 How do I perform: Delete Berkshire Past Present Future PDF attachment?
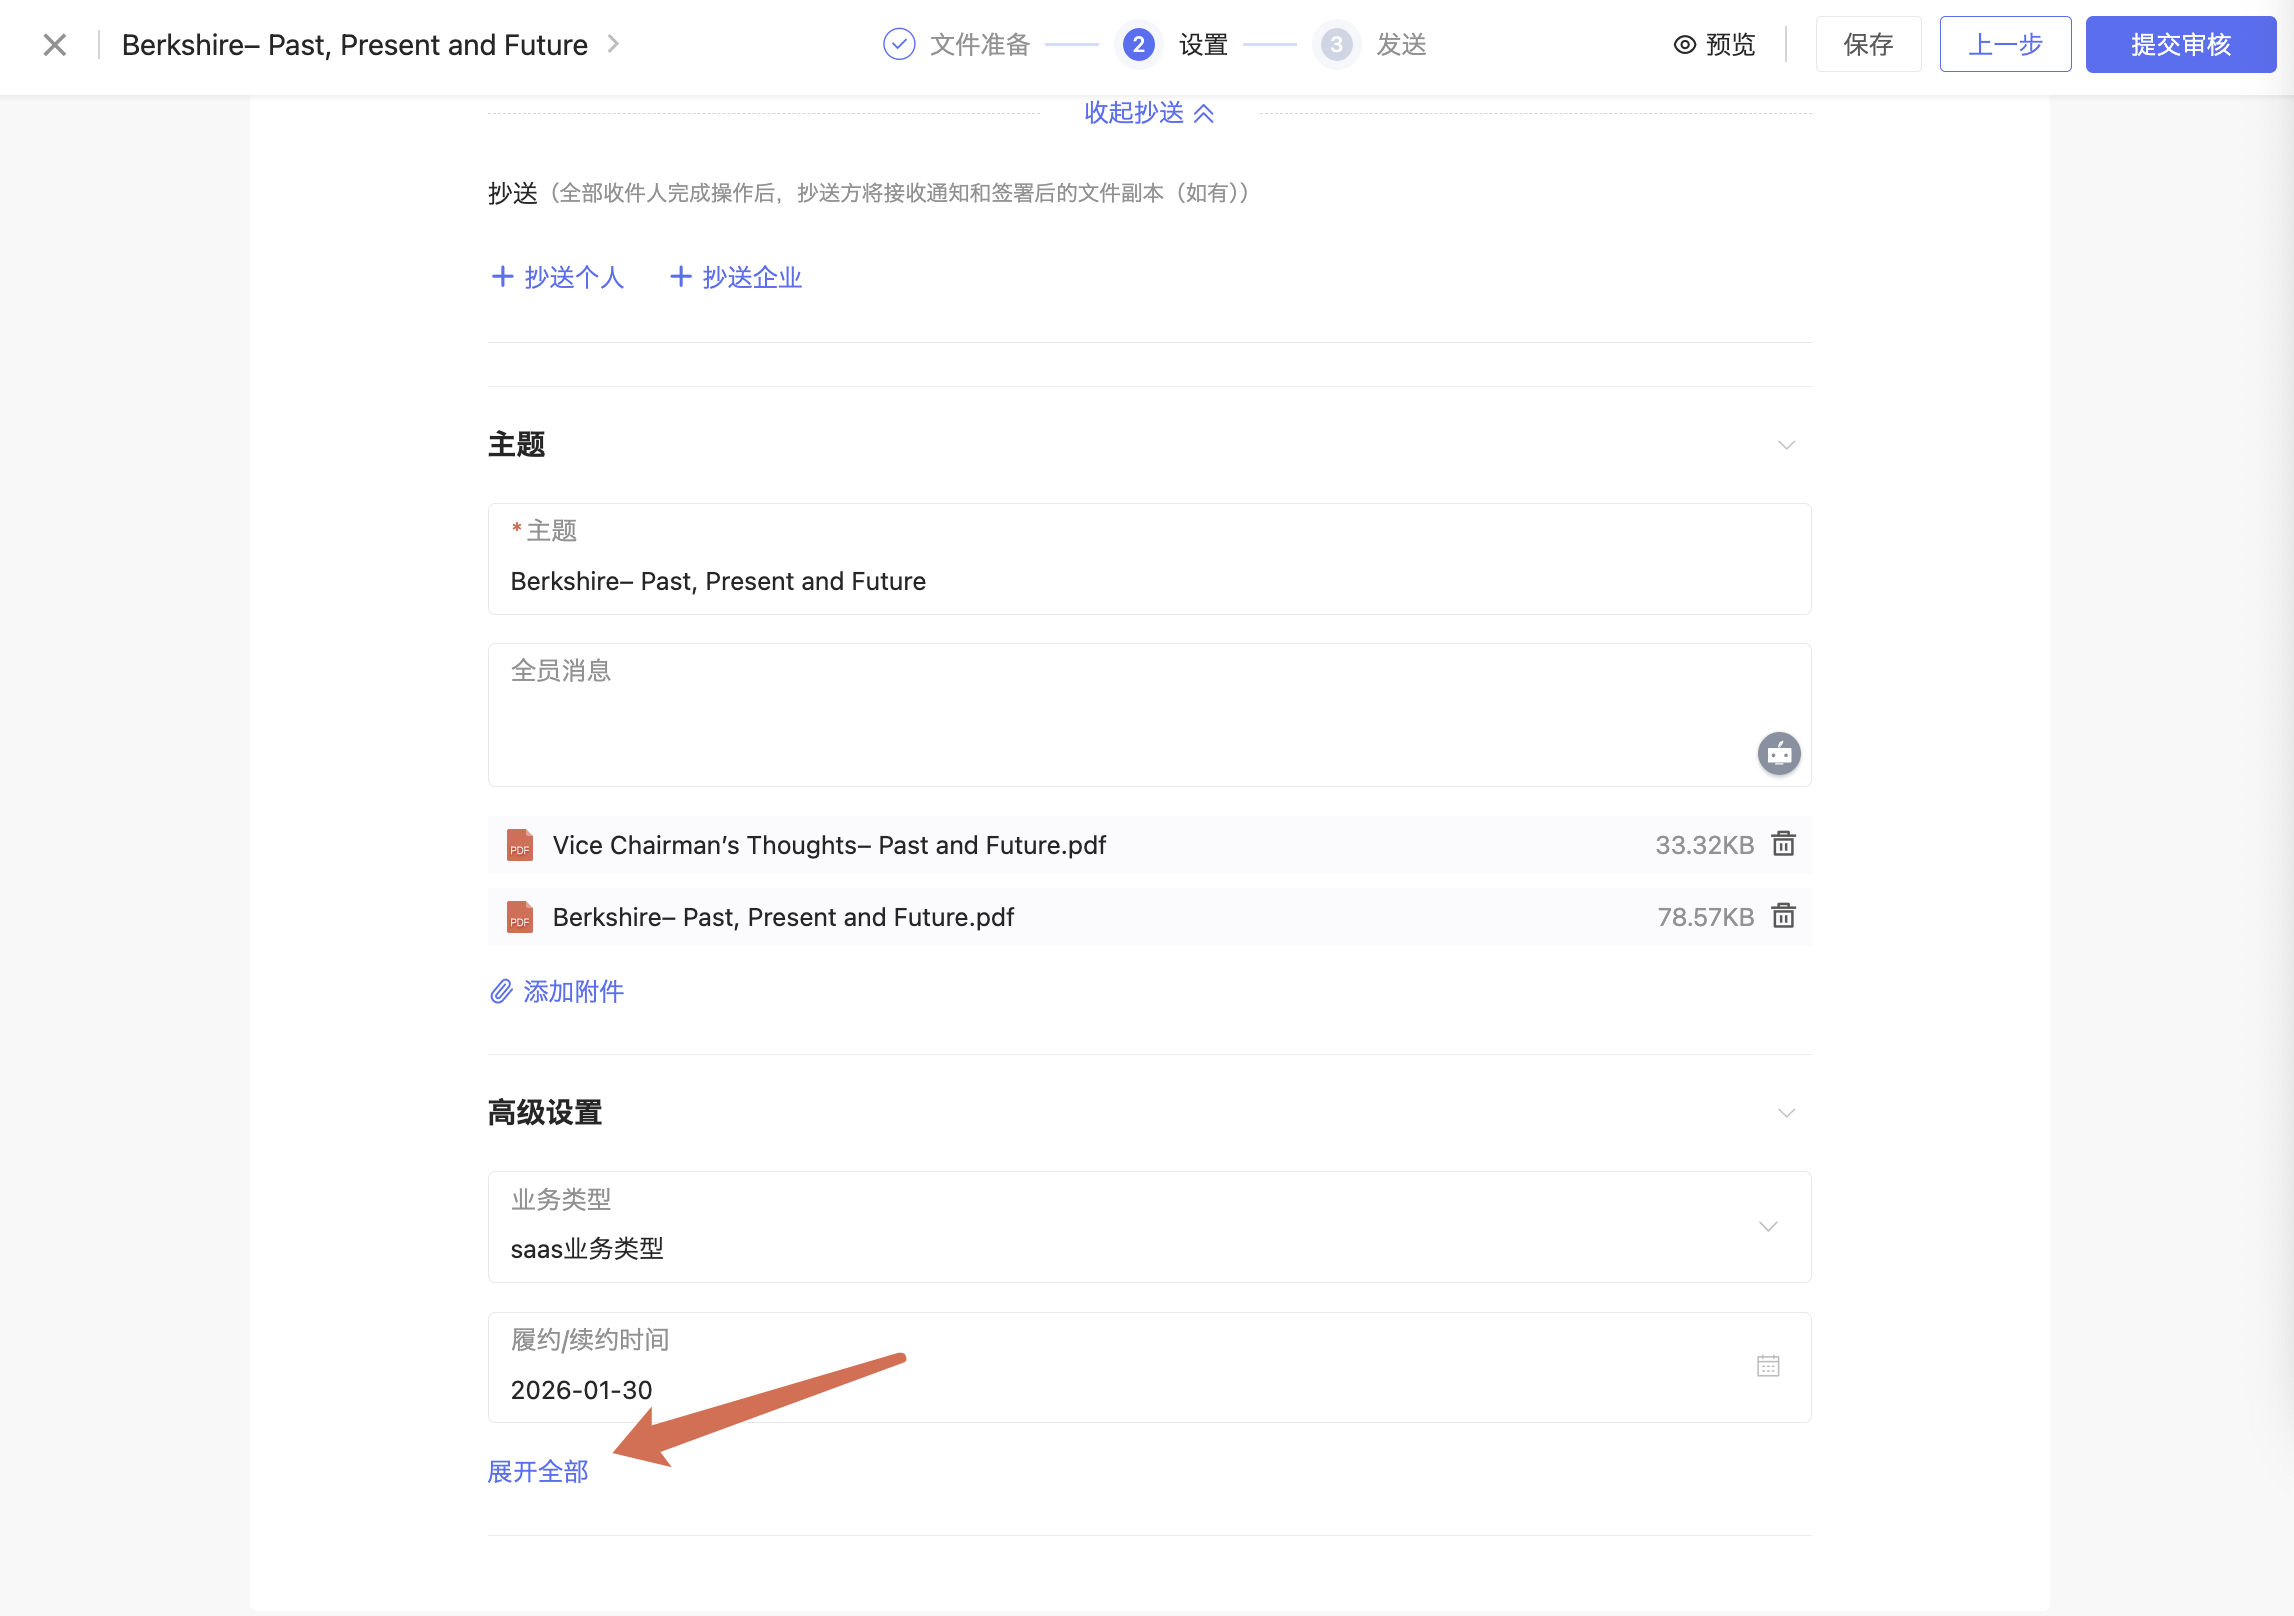pos(1783,916)
